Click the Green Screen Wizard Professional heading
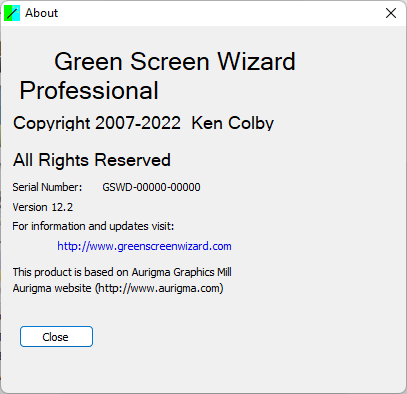 pos(157,76)
